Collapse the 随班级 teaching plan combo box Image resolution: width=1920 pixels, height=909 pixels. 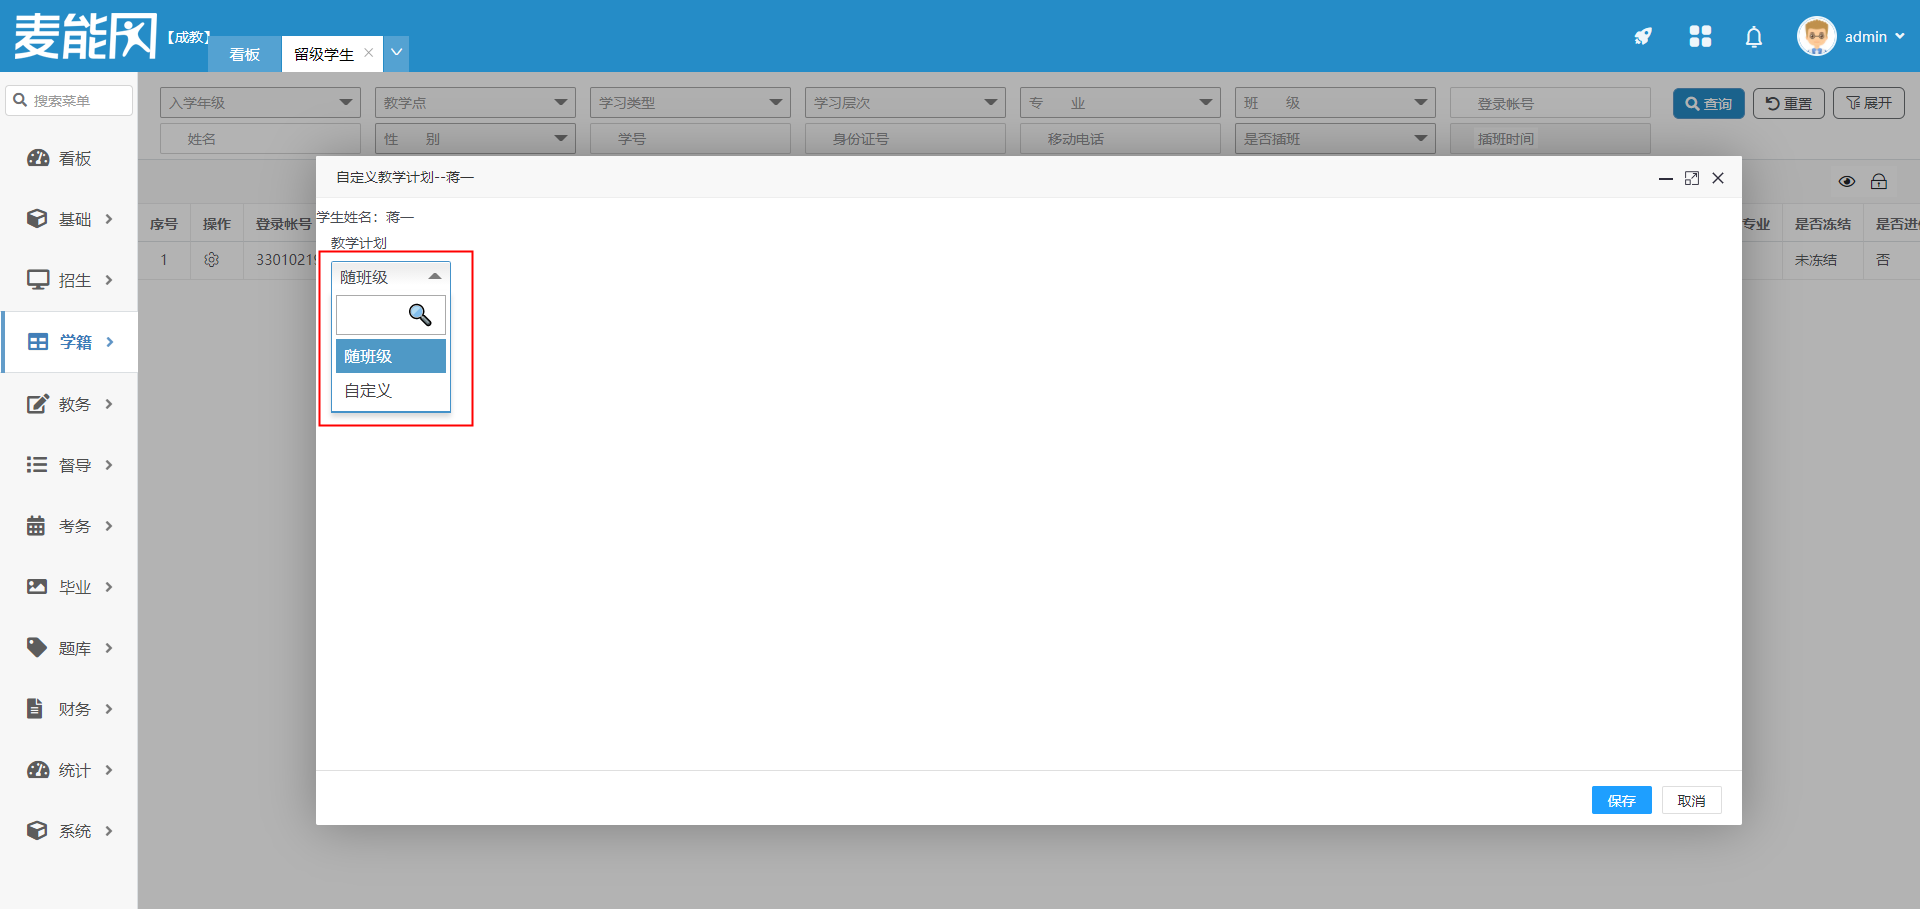[391, 277]
